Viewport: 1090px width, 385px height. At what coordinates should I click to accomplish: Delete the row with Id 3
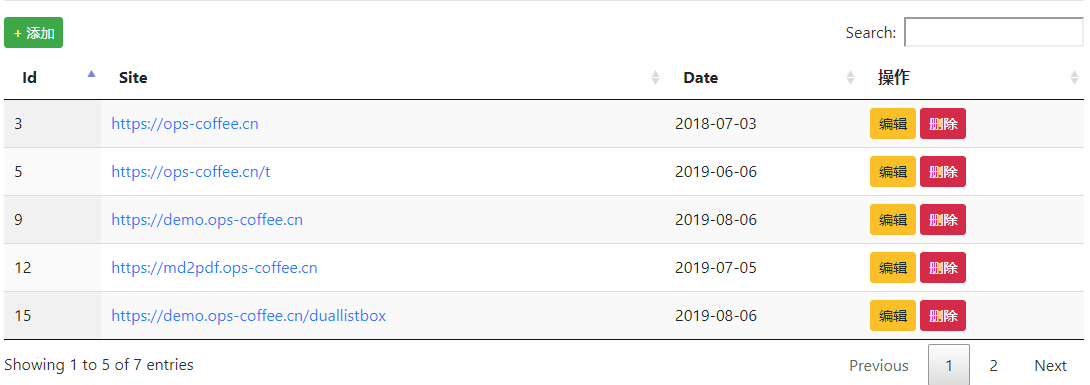[x=943, y=124]
